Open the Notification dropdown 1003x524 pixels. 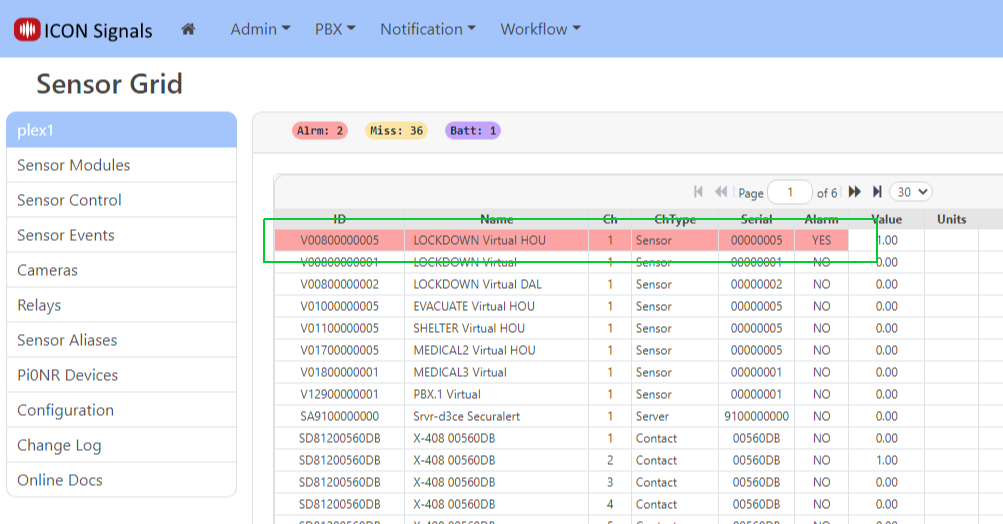pos(427,29)
